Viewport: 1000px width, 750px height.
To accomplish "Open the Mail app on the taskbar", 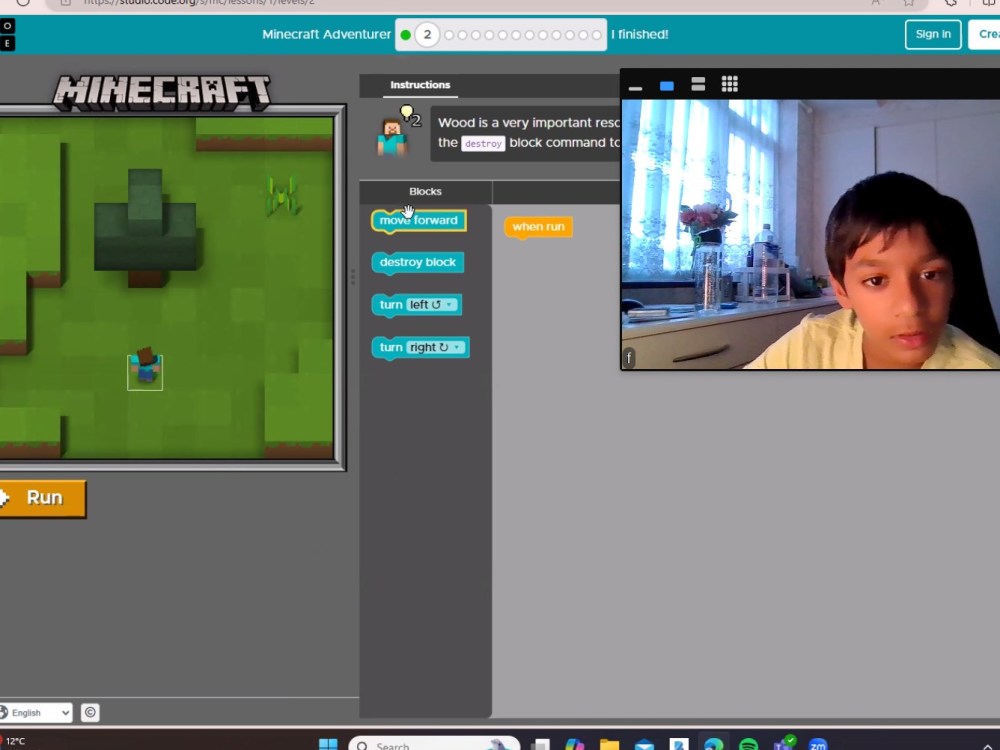I will pos(644,744).
